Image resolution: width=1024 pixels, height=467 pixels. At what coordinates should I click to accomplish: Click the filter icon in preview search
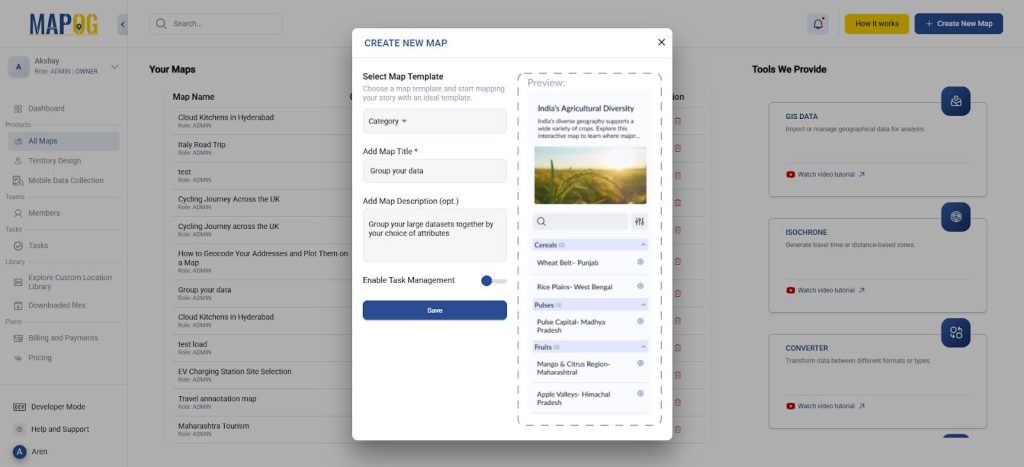pyautogui.click(x=640, y=222)
